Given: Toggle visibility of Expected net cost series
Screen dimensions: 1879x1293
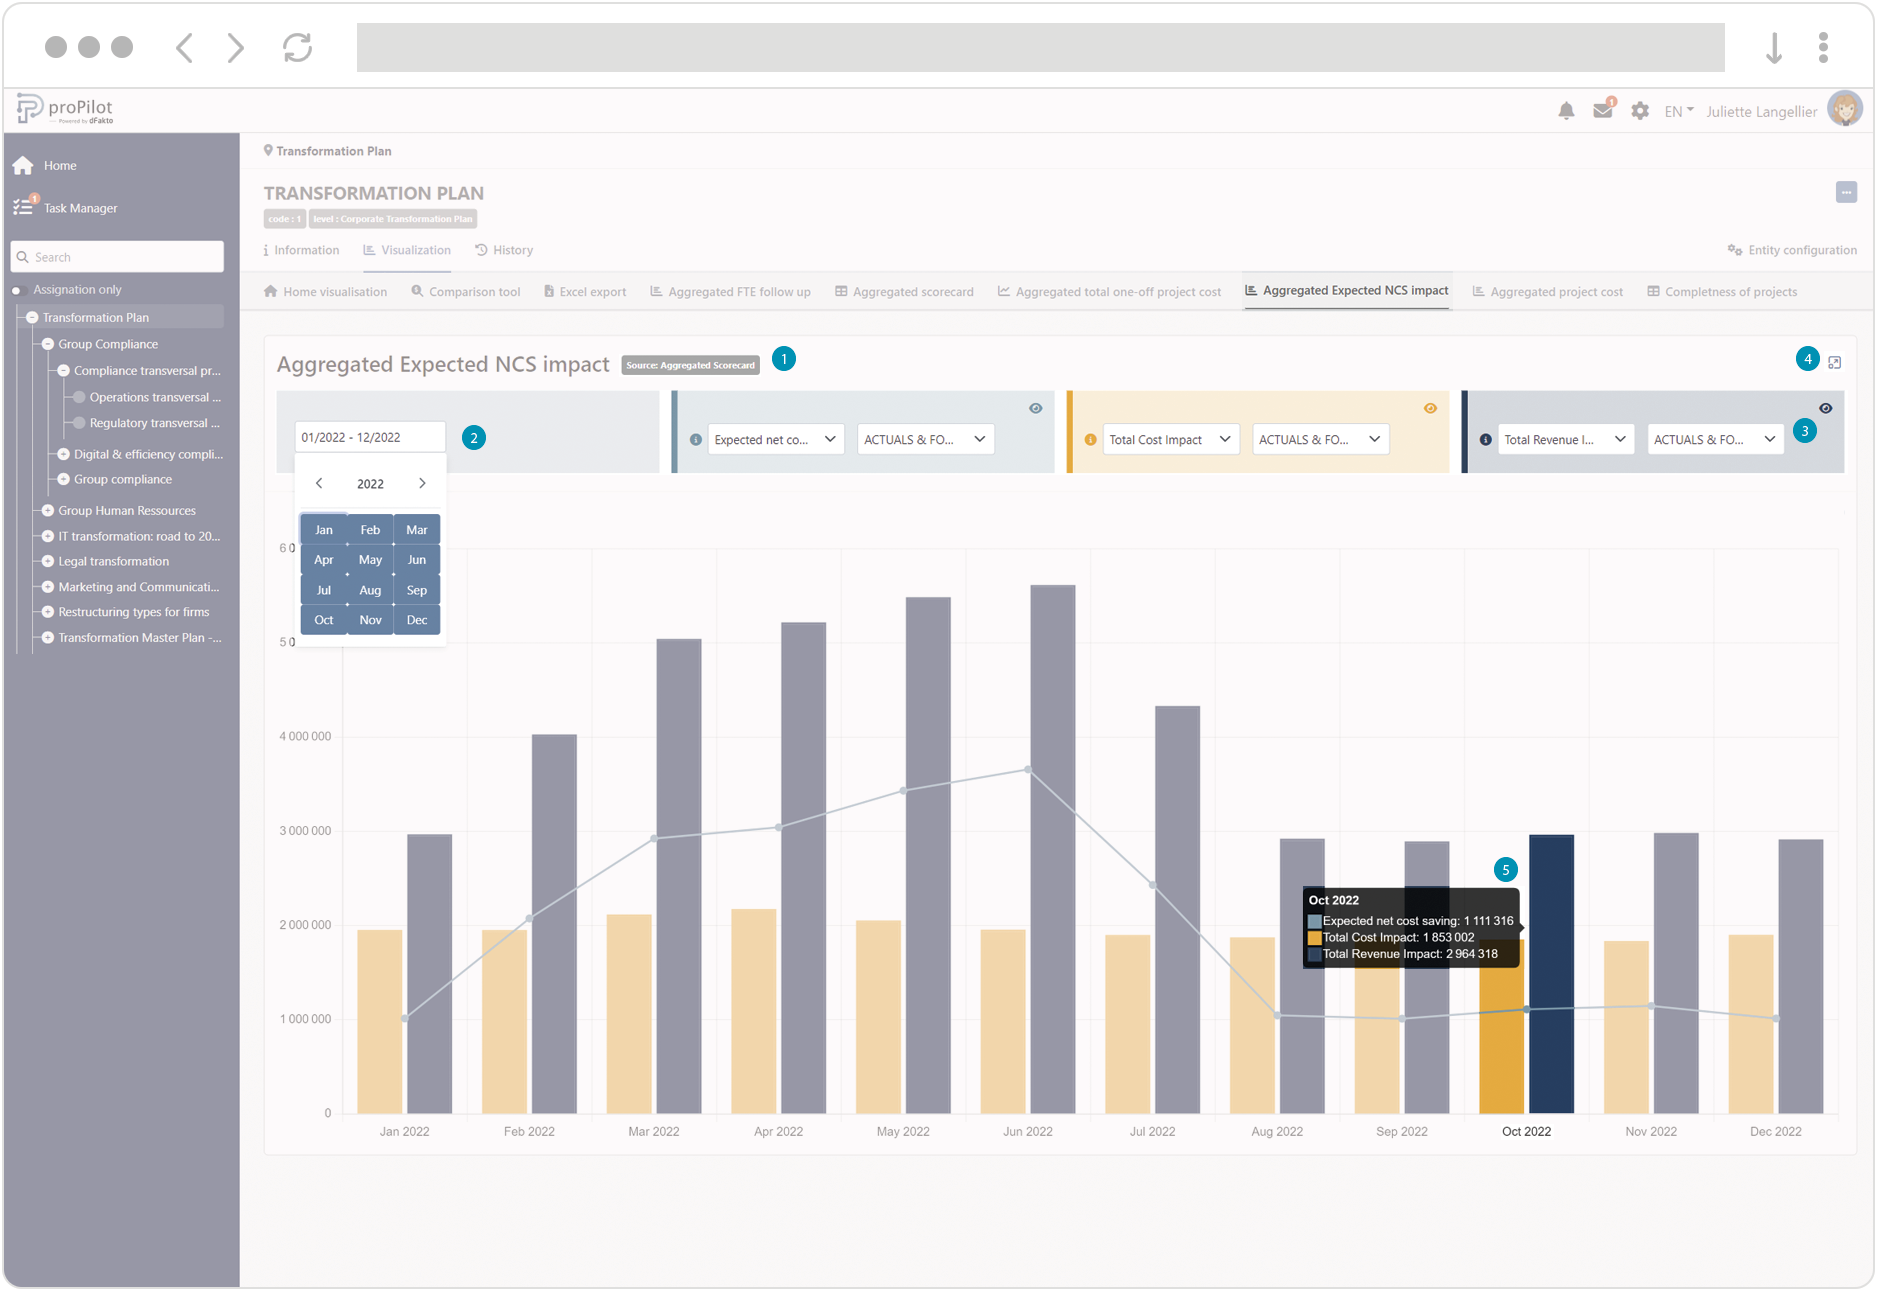Looking at the screenshot, I should pyautogui.click(x=1036, y=408).
